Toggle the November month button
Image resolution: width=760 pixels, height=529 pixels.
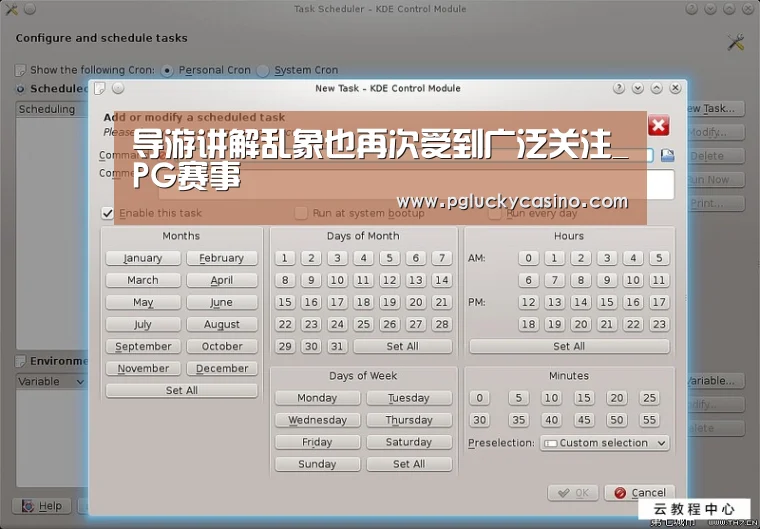(x=143, y=369)
